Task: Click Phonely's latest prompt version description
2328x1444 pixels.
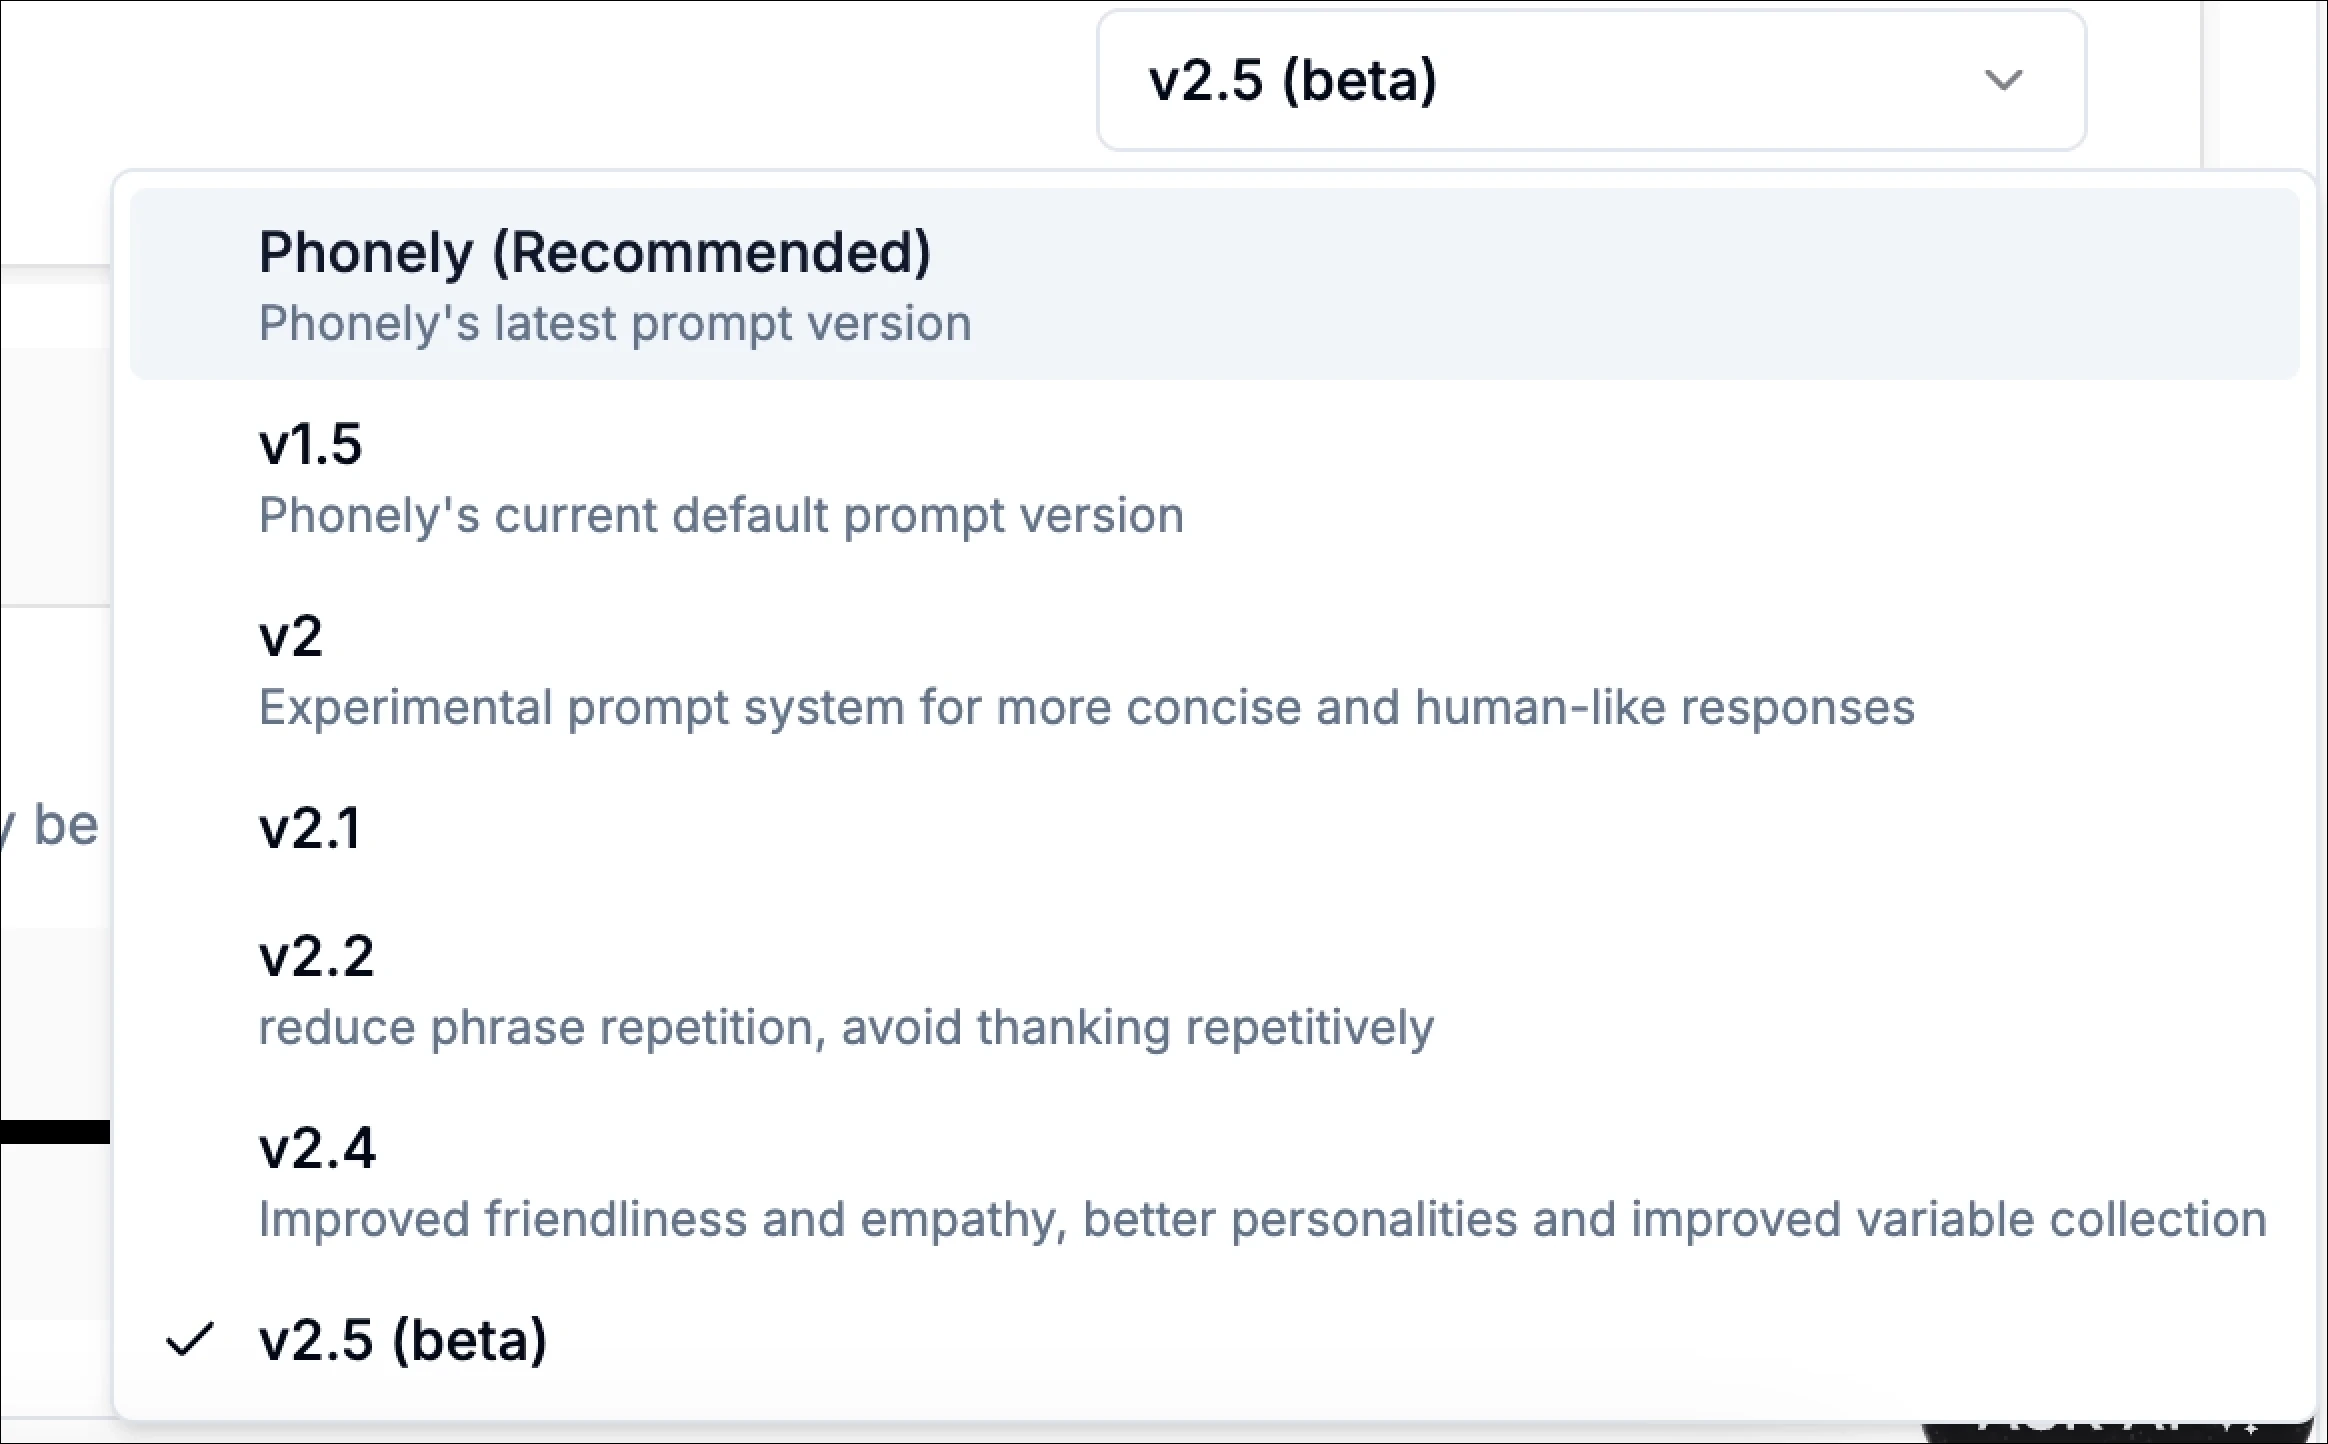Action: tap(614, 322)
